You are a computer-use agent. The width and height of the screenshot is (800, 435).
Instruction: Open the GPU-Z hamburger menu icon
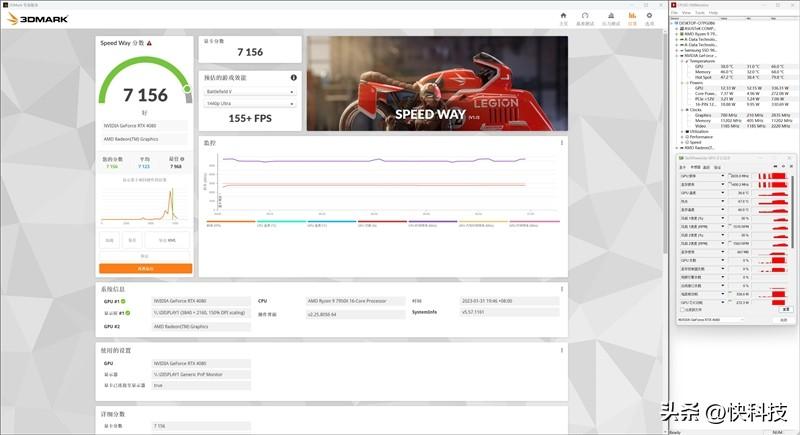point(791,167)
